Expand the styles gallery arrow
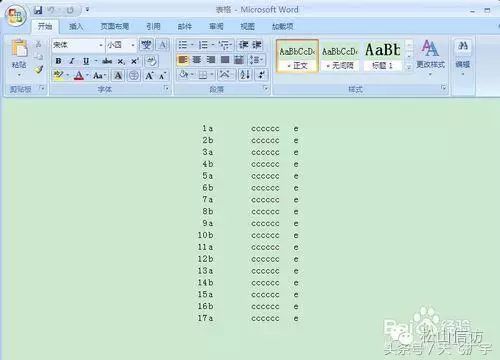Screen dimensions: 500x360 coord(409,67)
